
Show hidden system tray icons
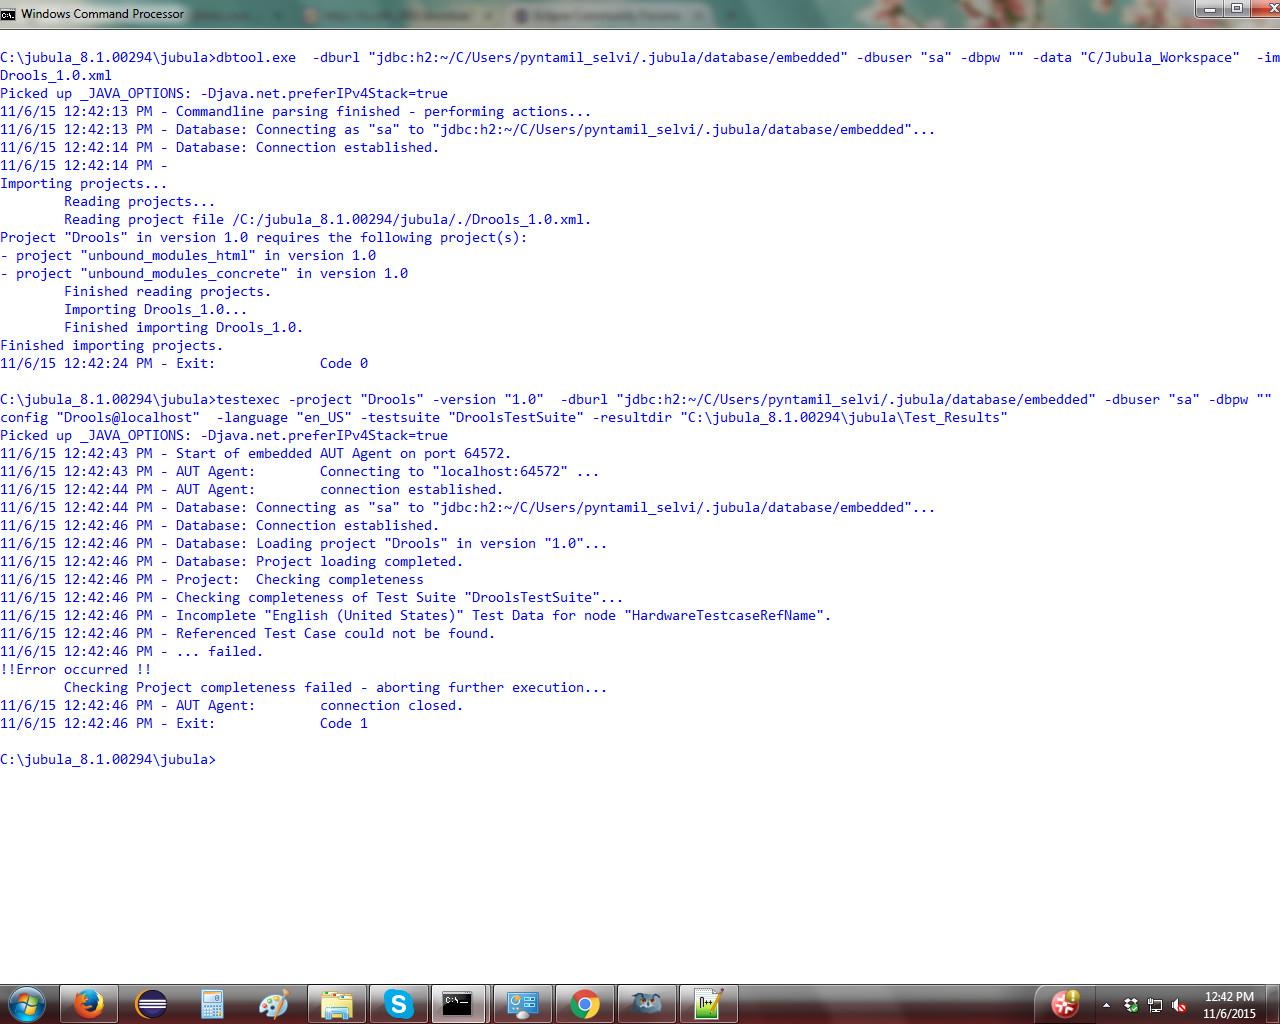click(x=1106, y=1005)
